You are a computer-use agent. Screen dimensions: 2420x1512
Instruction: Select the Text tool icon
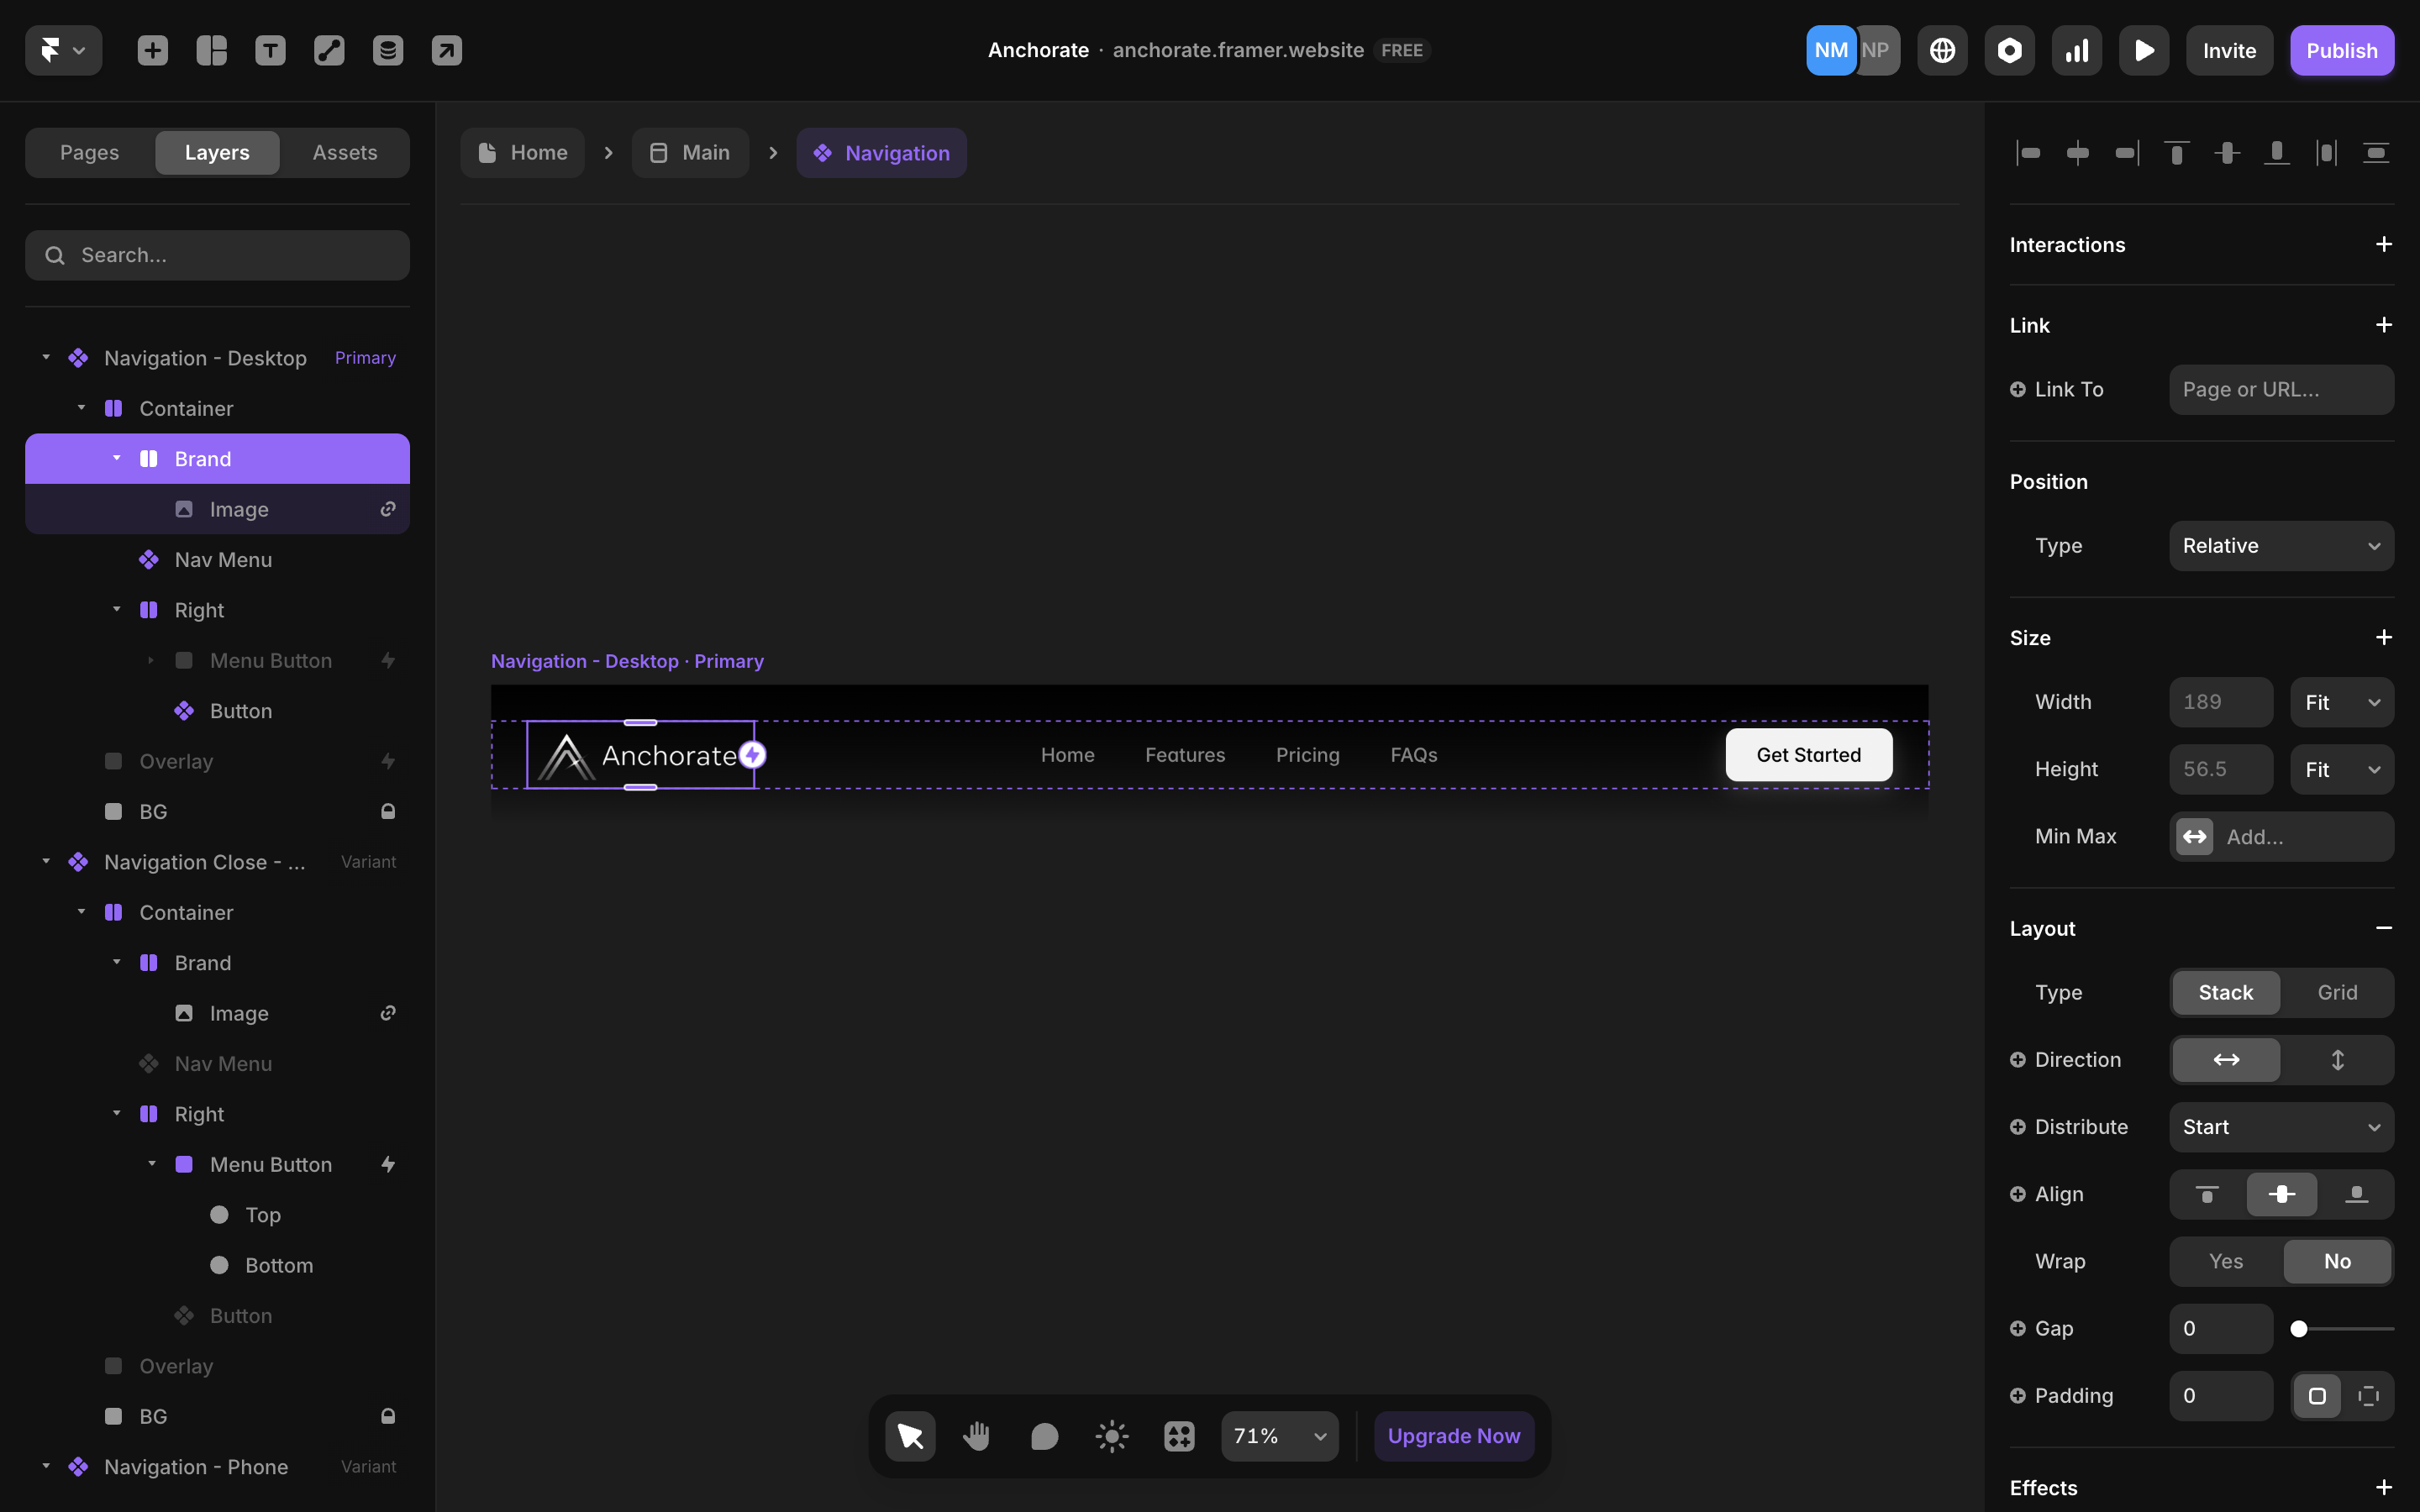coord(270,50)
